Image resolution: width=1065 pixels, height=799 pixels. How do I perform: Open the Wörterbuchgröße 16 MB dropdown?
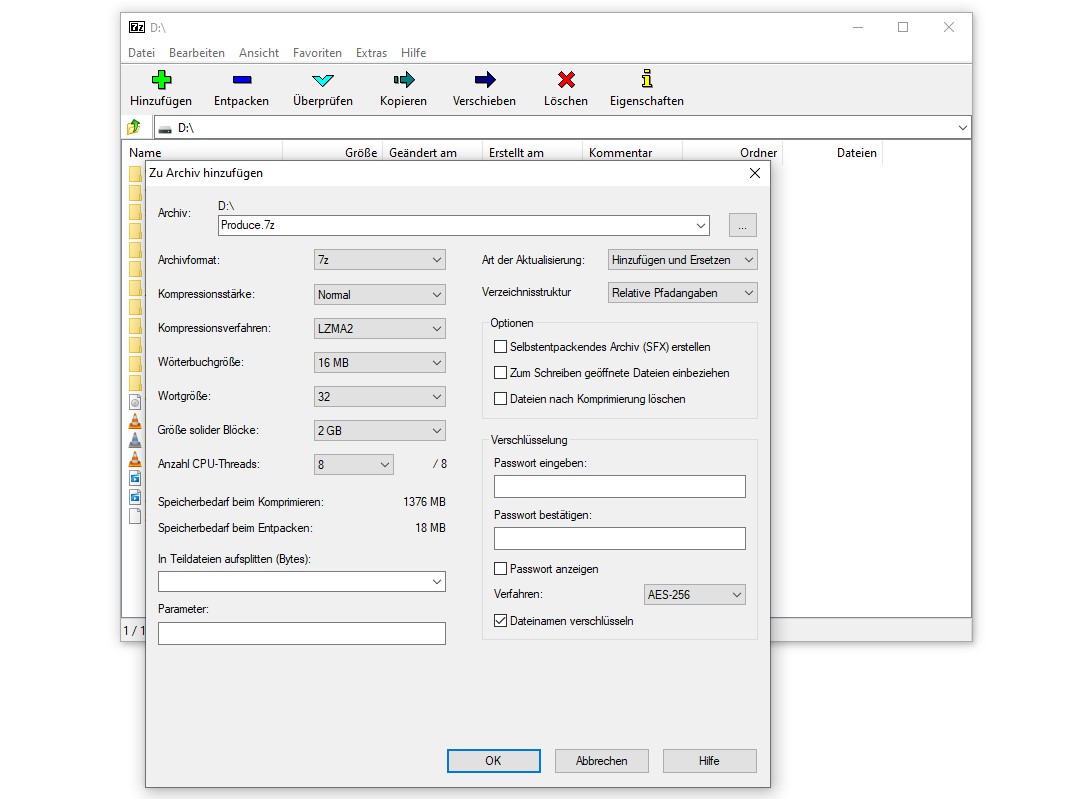tap(380, 362)
